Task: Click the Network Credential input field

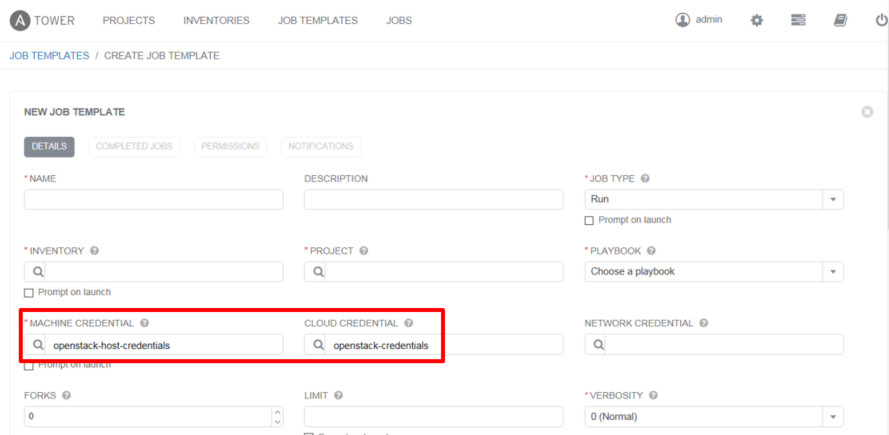Action: 724,344
